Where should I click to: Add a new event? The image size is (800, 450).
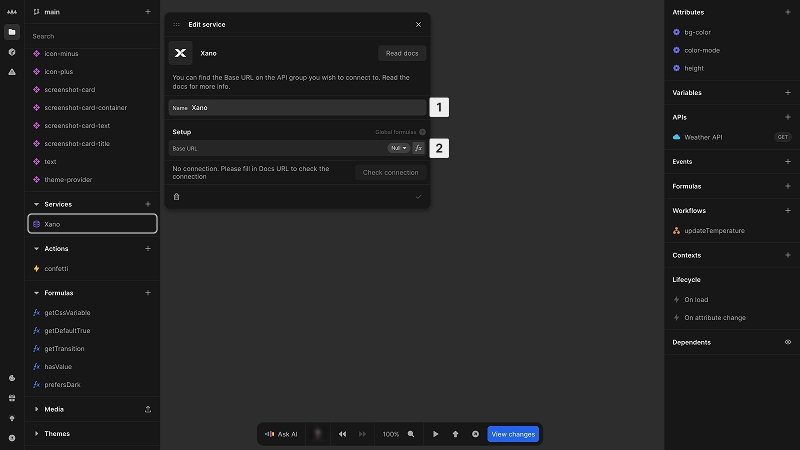[x=788, y=162]
